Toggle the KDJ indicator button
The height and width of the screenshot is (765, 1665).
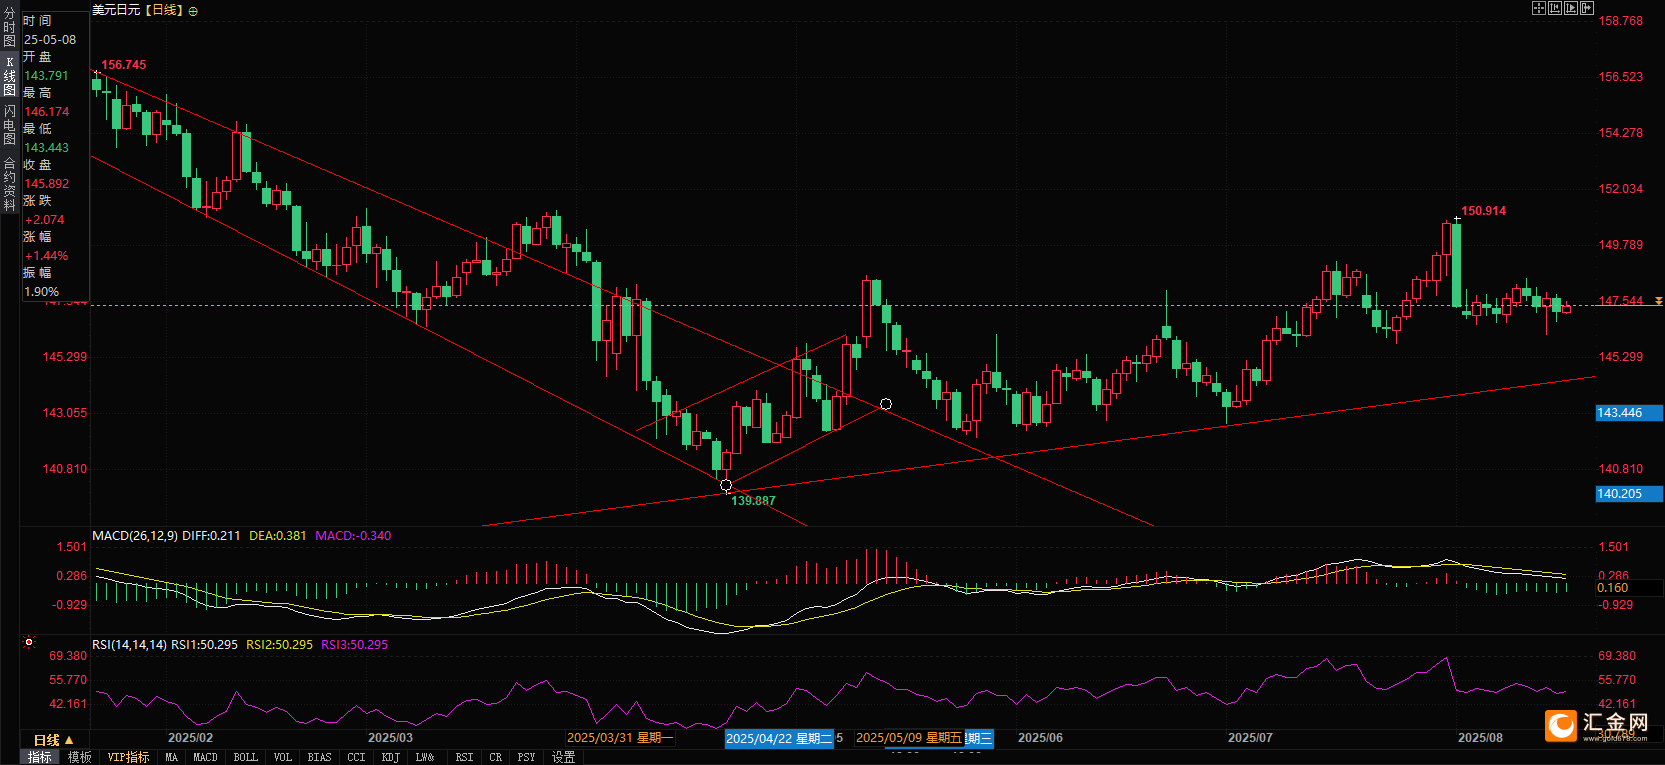(391, 758)
